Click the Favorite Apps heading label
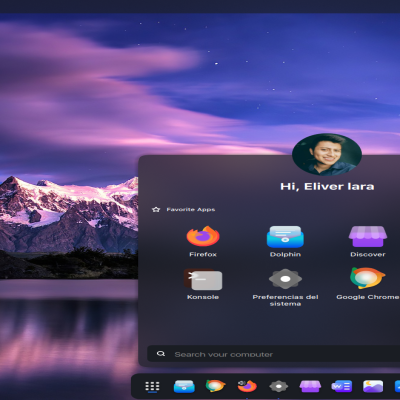The image size is (400, 400). [191, 210]
